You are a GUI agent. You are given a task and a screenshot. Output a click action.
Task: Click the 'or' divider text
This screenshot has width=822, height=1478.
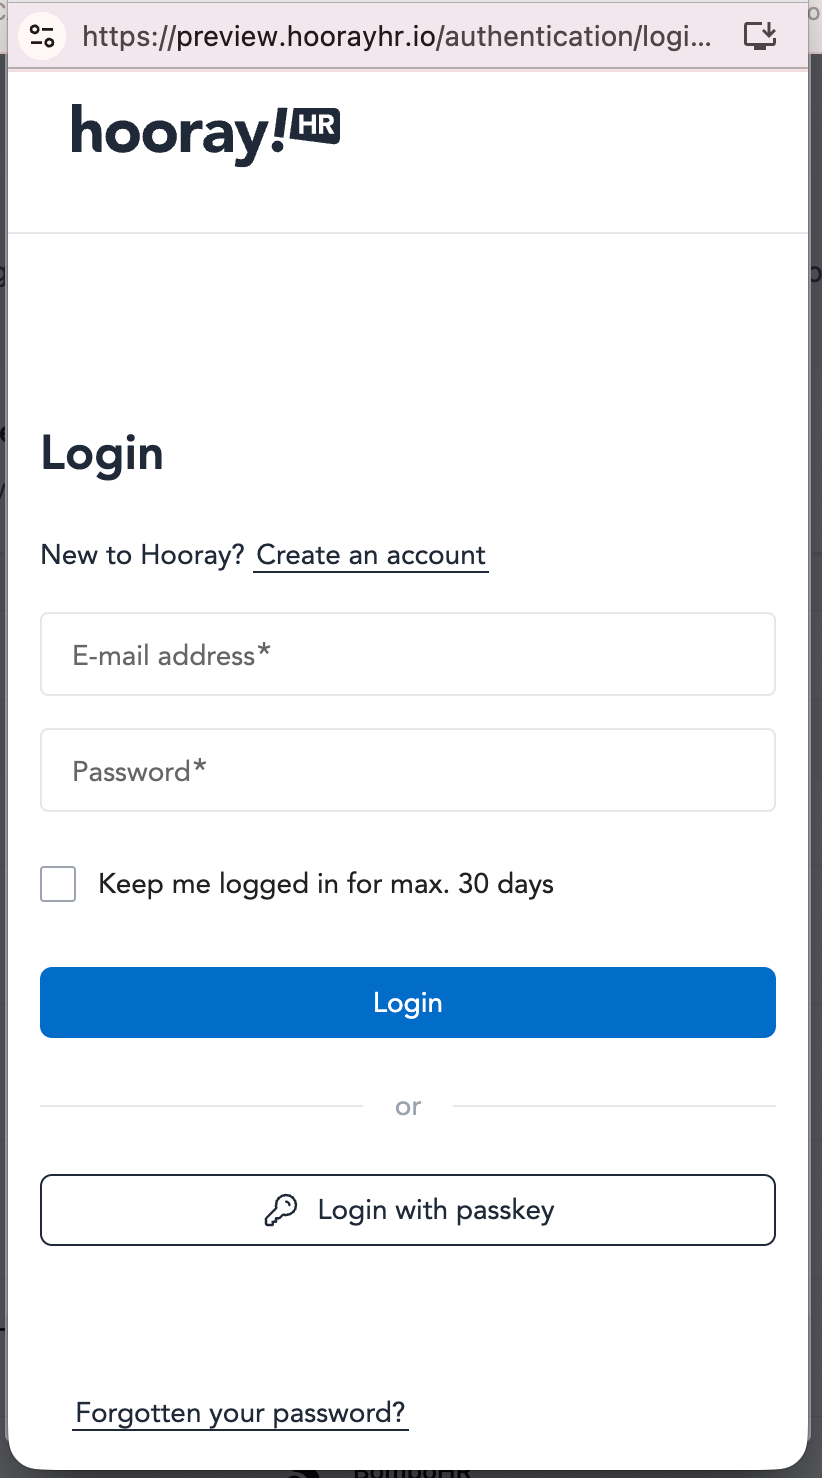pos(408,1106)
